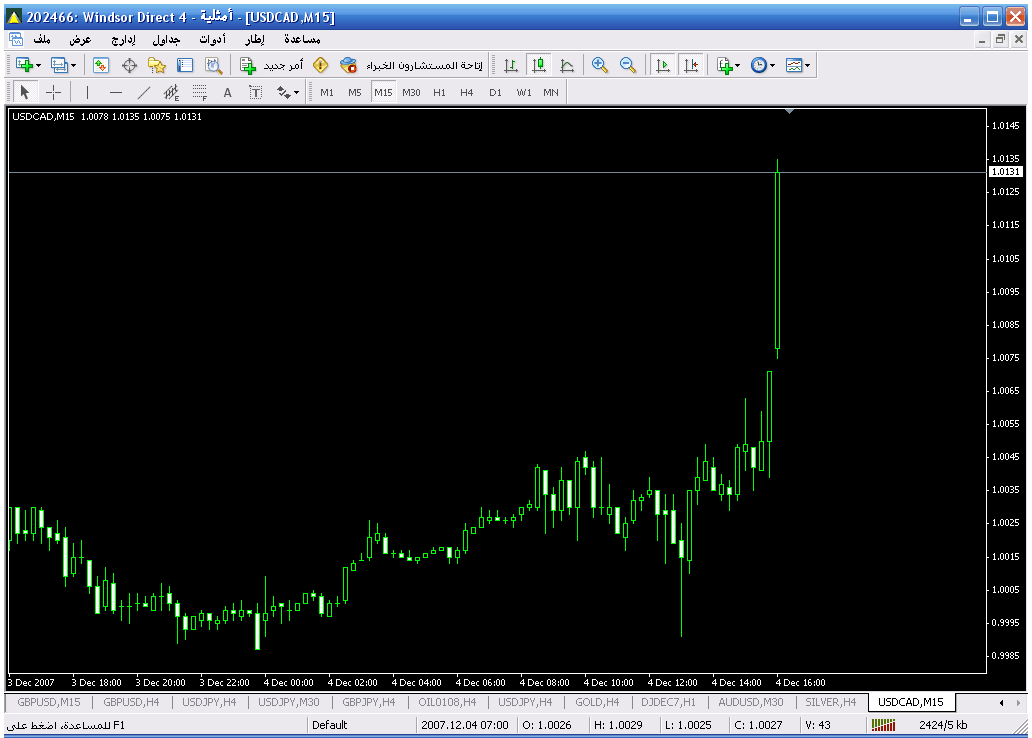The width and height of the screenshot is (1032, 738).
Task: Select the text label 'A' tool
Action: 227,92
